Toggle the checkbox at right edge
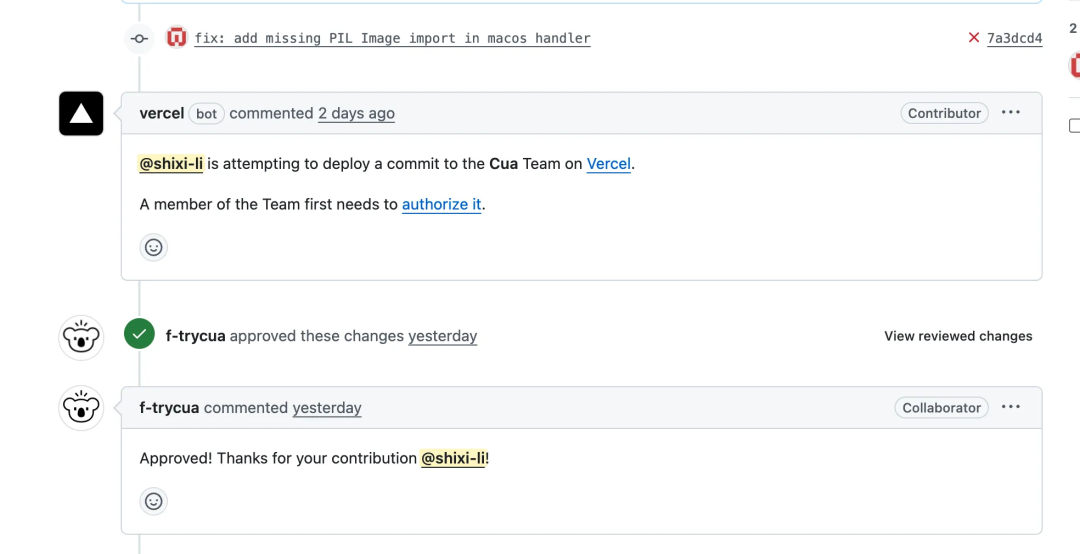The height and width of the screenshot is (554, 1080). 1075,126
